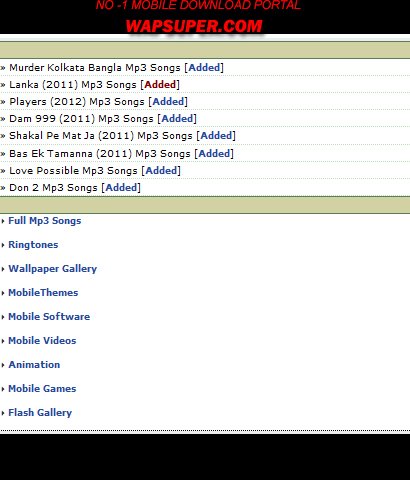
Task: Open Shakal Pe Mat Ja Added link
Action: tap(216, 136)
